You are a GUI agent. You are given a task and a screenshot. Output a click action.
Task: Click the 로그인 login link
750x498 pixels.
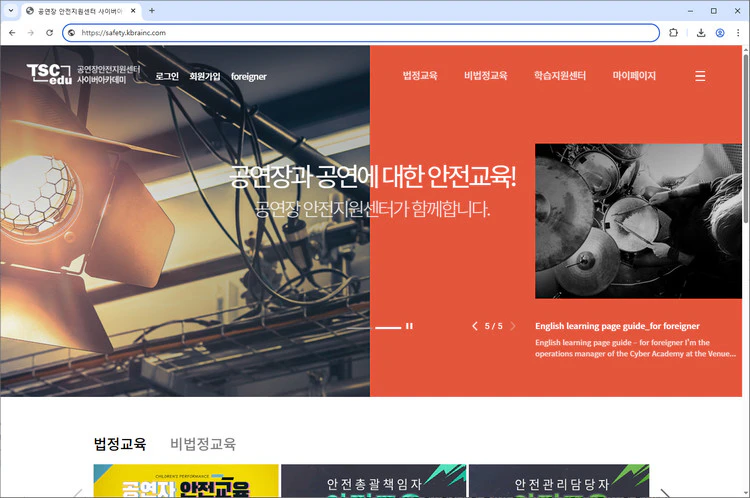click(167, 76)
